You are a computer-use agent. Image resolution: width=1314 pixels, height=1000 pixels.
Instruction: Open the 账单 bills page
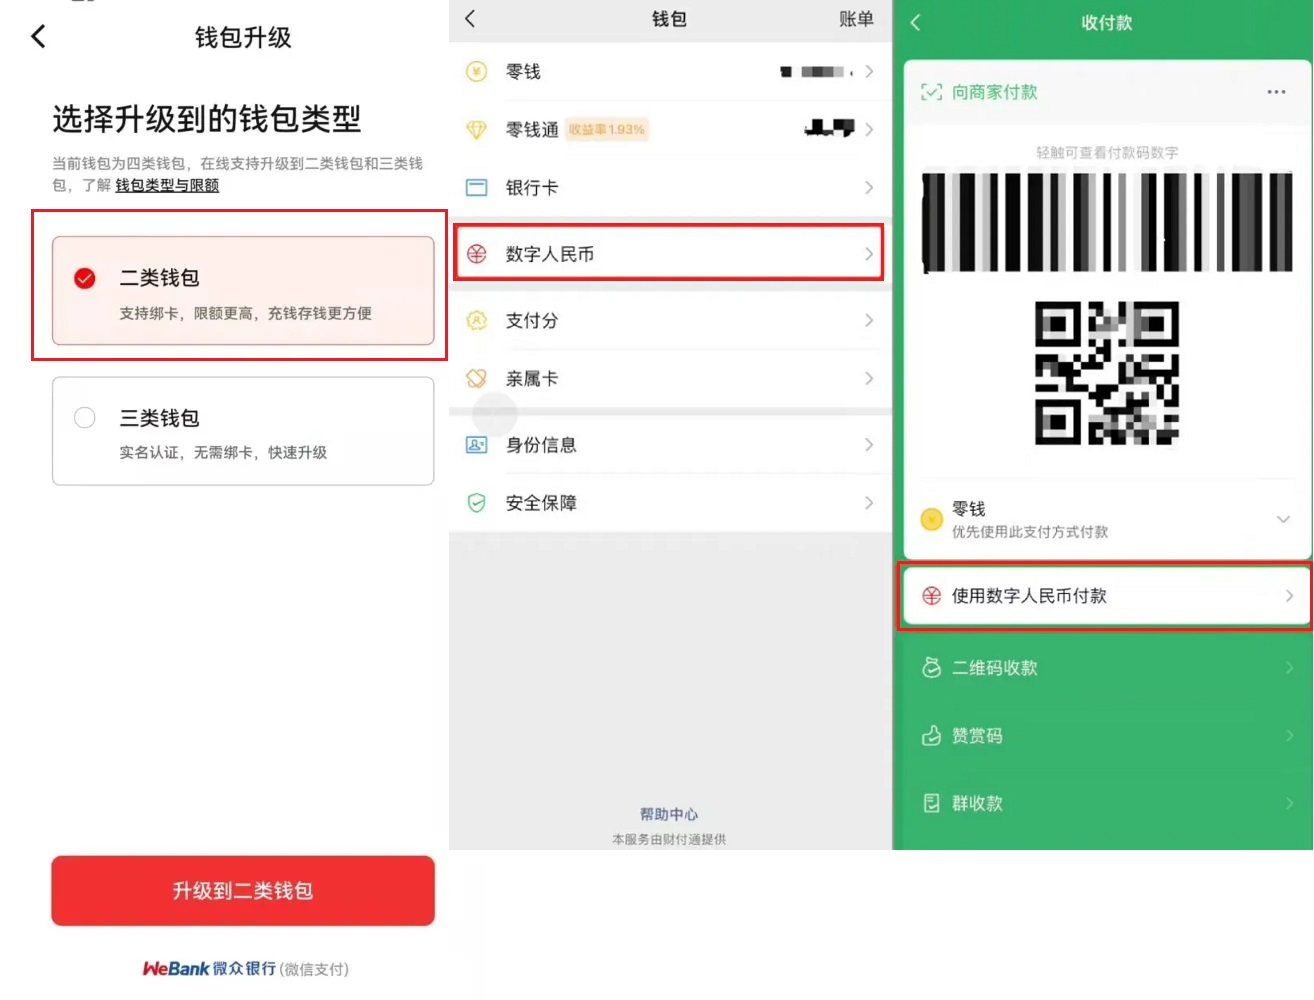[856, 19]
